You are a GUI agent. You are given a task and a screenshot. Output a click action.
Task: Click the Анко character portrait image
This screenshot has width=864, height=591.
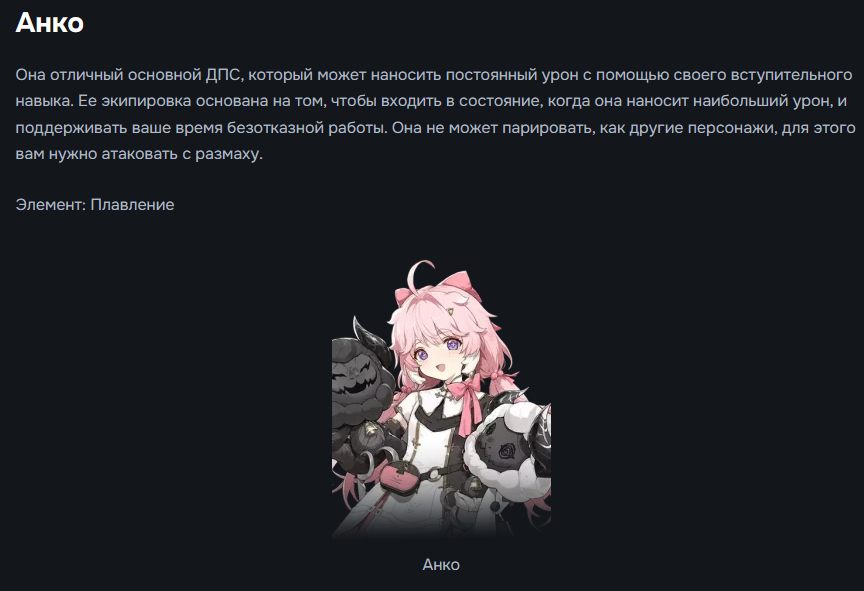441,400
